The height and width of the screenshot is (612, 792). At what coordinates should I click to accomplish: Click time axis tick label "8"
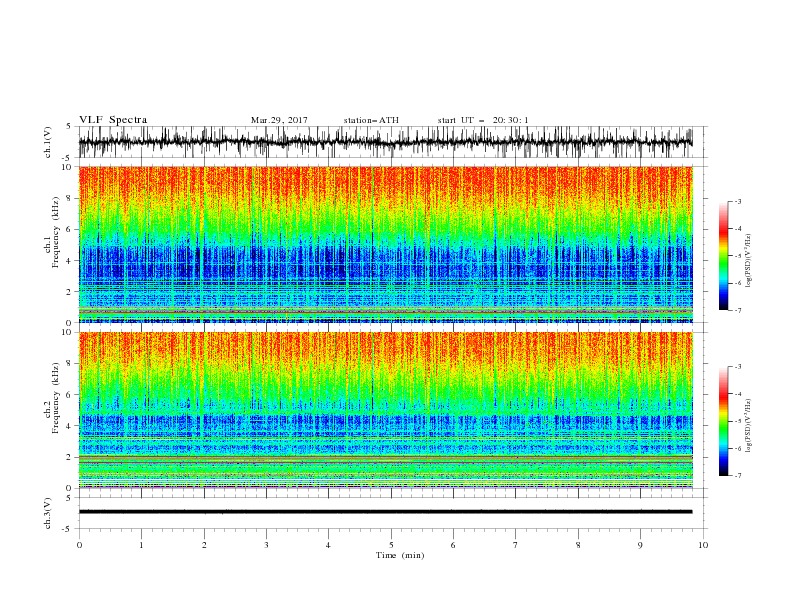point(578,545)
